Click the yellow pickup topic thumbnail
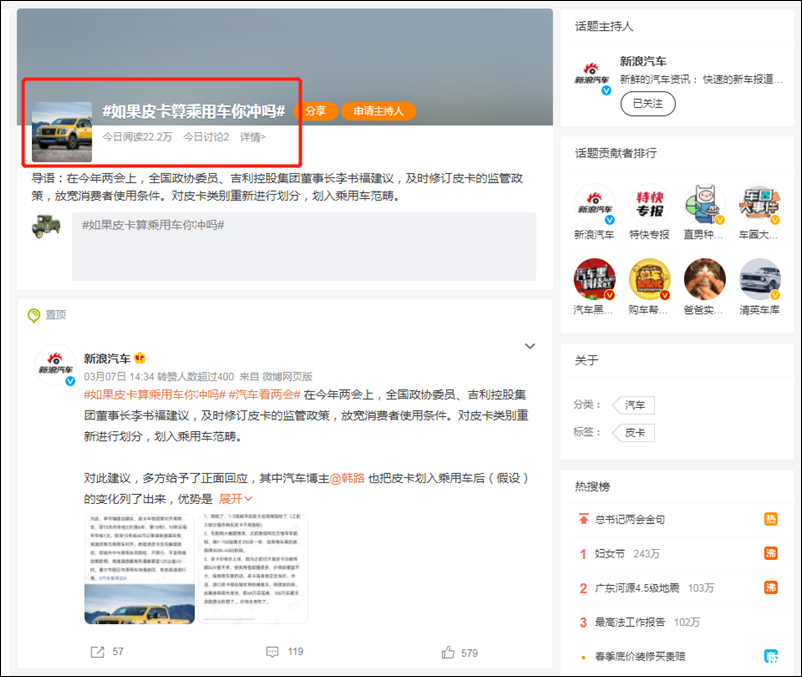The width and height of the screenshot is (802, 677). tap(62, 132)
